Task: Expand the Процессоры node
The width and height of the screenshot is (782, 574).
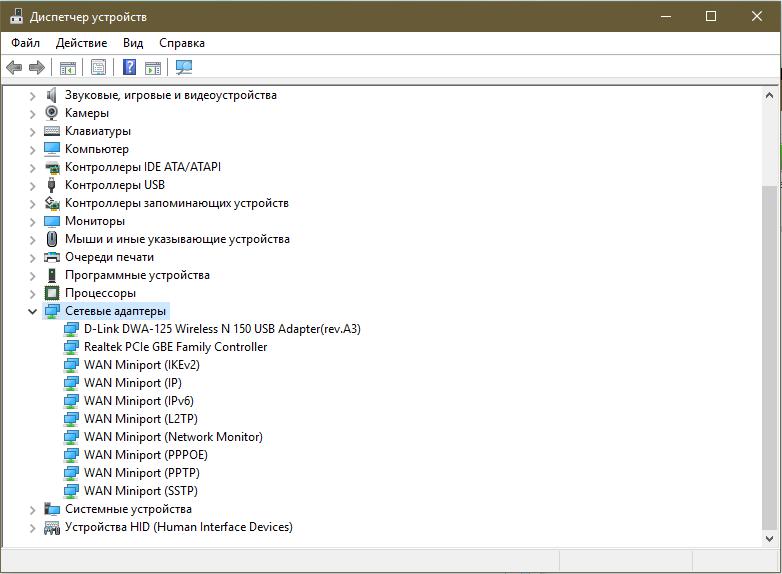Action: tap(32, 293)
